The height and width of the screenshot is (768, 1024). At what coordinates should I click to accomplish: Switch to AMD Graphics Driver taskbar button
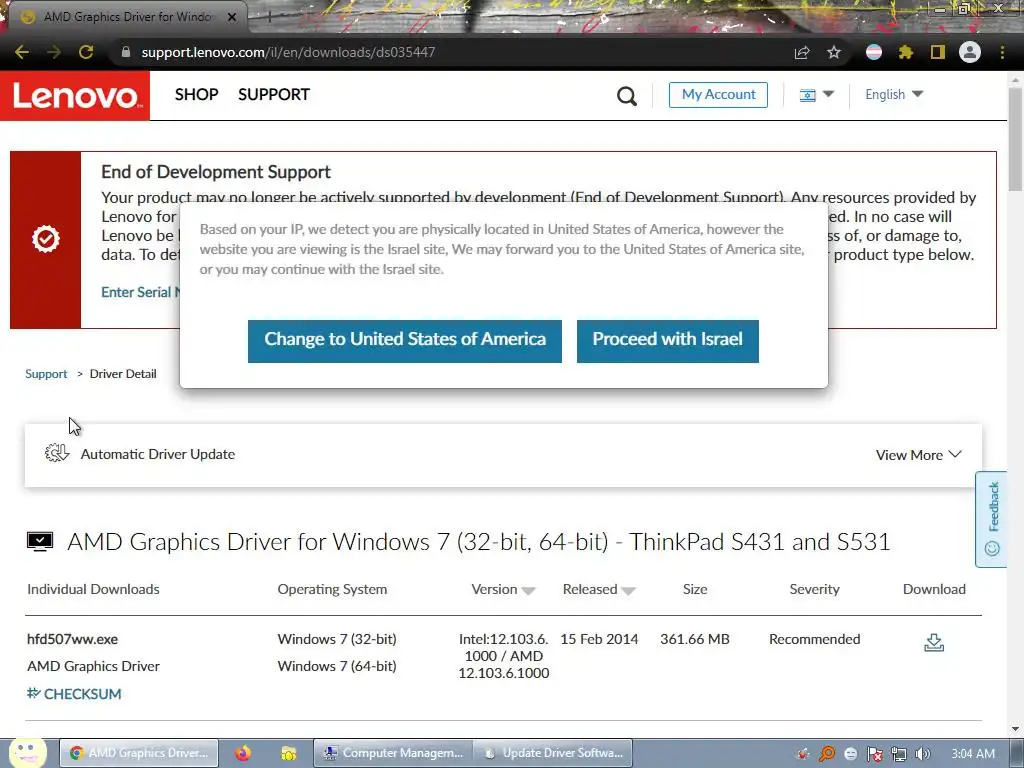[x=139, y=753]
